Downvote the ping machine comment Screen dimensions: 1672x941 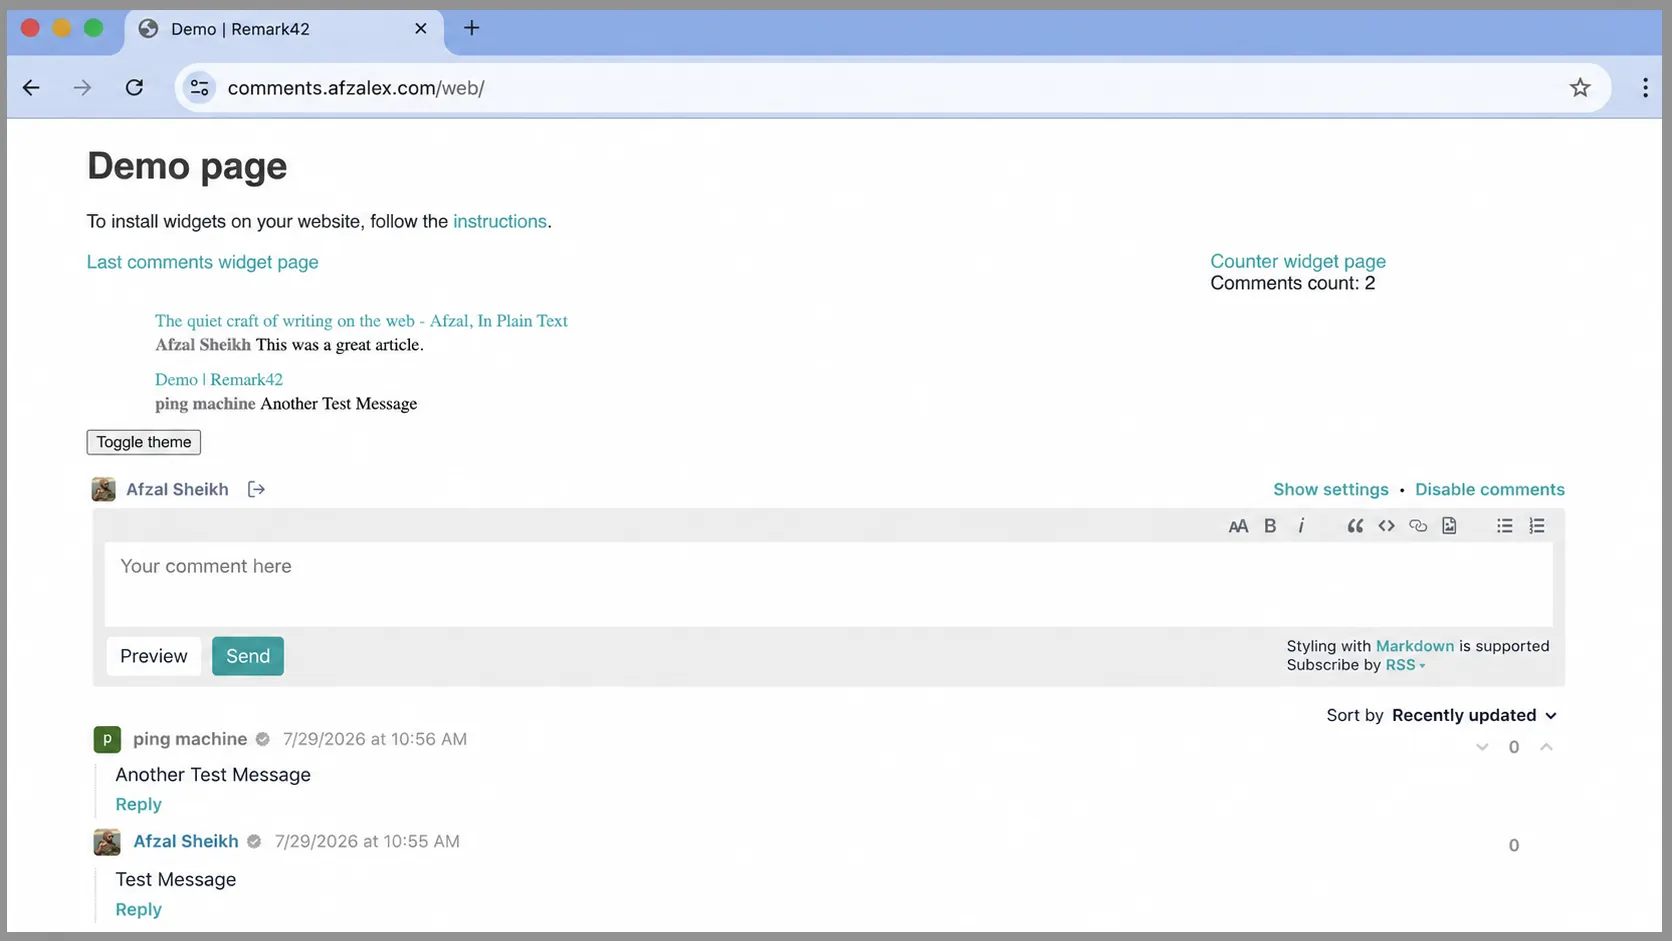tap(1482, 747)
